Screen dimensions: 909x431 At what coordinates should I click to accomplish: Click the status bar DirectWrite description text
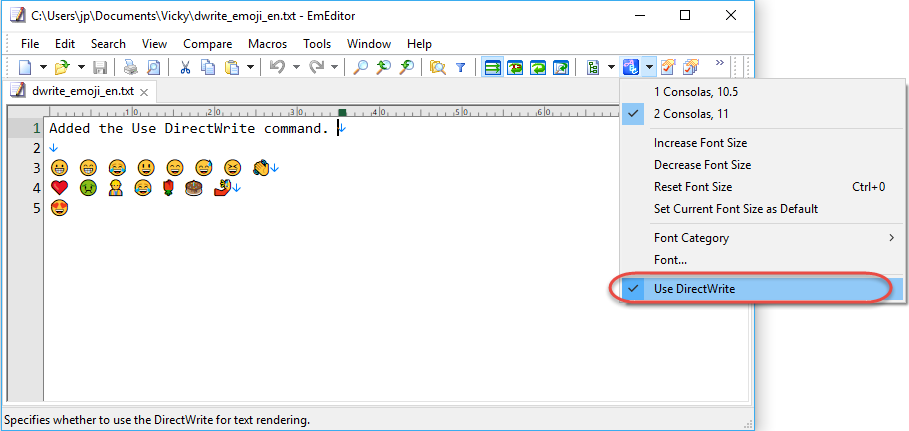[x=157, y=419]
